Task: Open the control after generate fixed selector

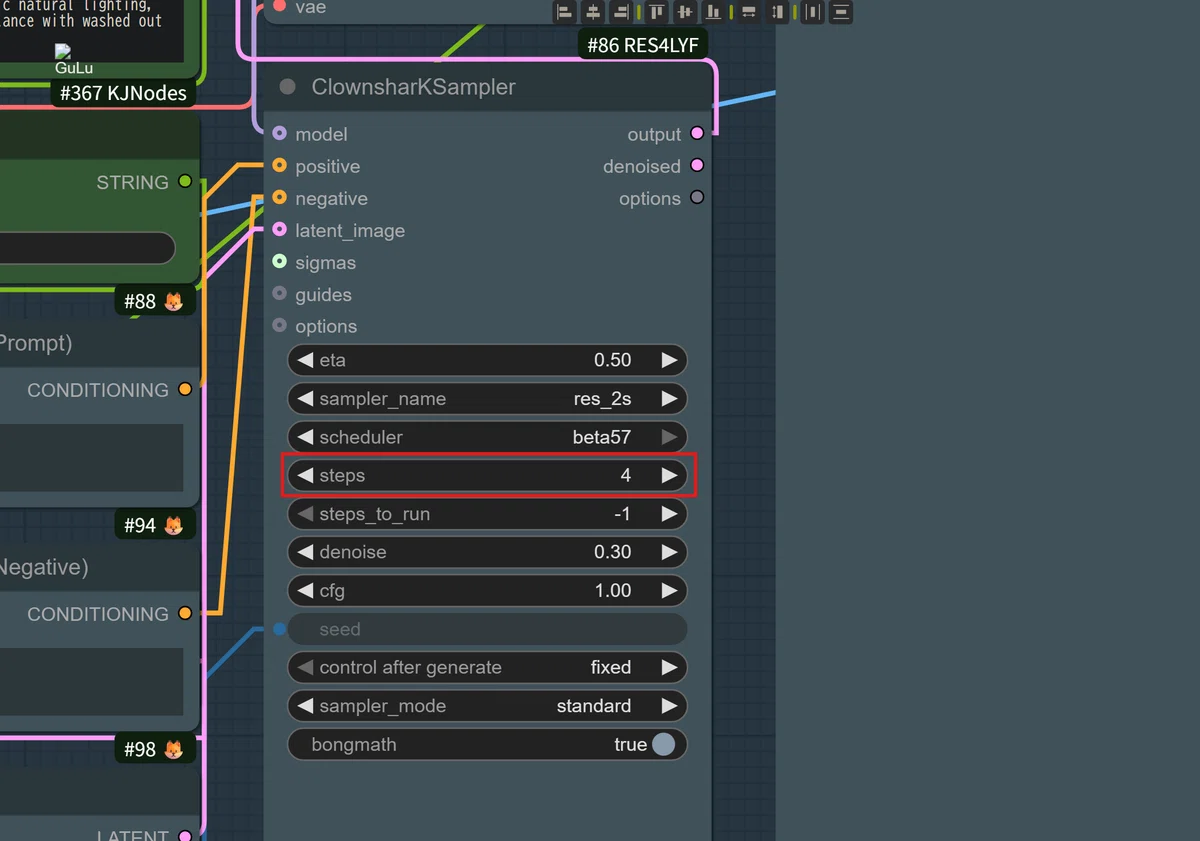Action: click(487, 667)
